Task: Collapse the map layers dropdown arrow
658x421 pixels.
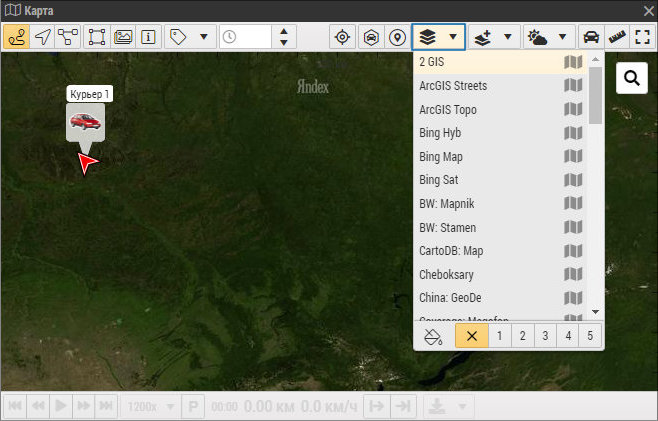Action: pos(453,37)
